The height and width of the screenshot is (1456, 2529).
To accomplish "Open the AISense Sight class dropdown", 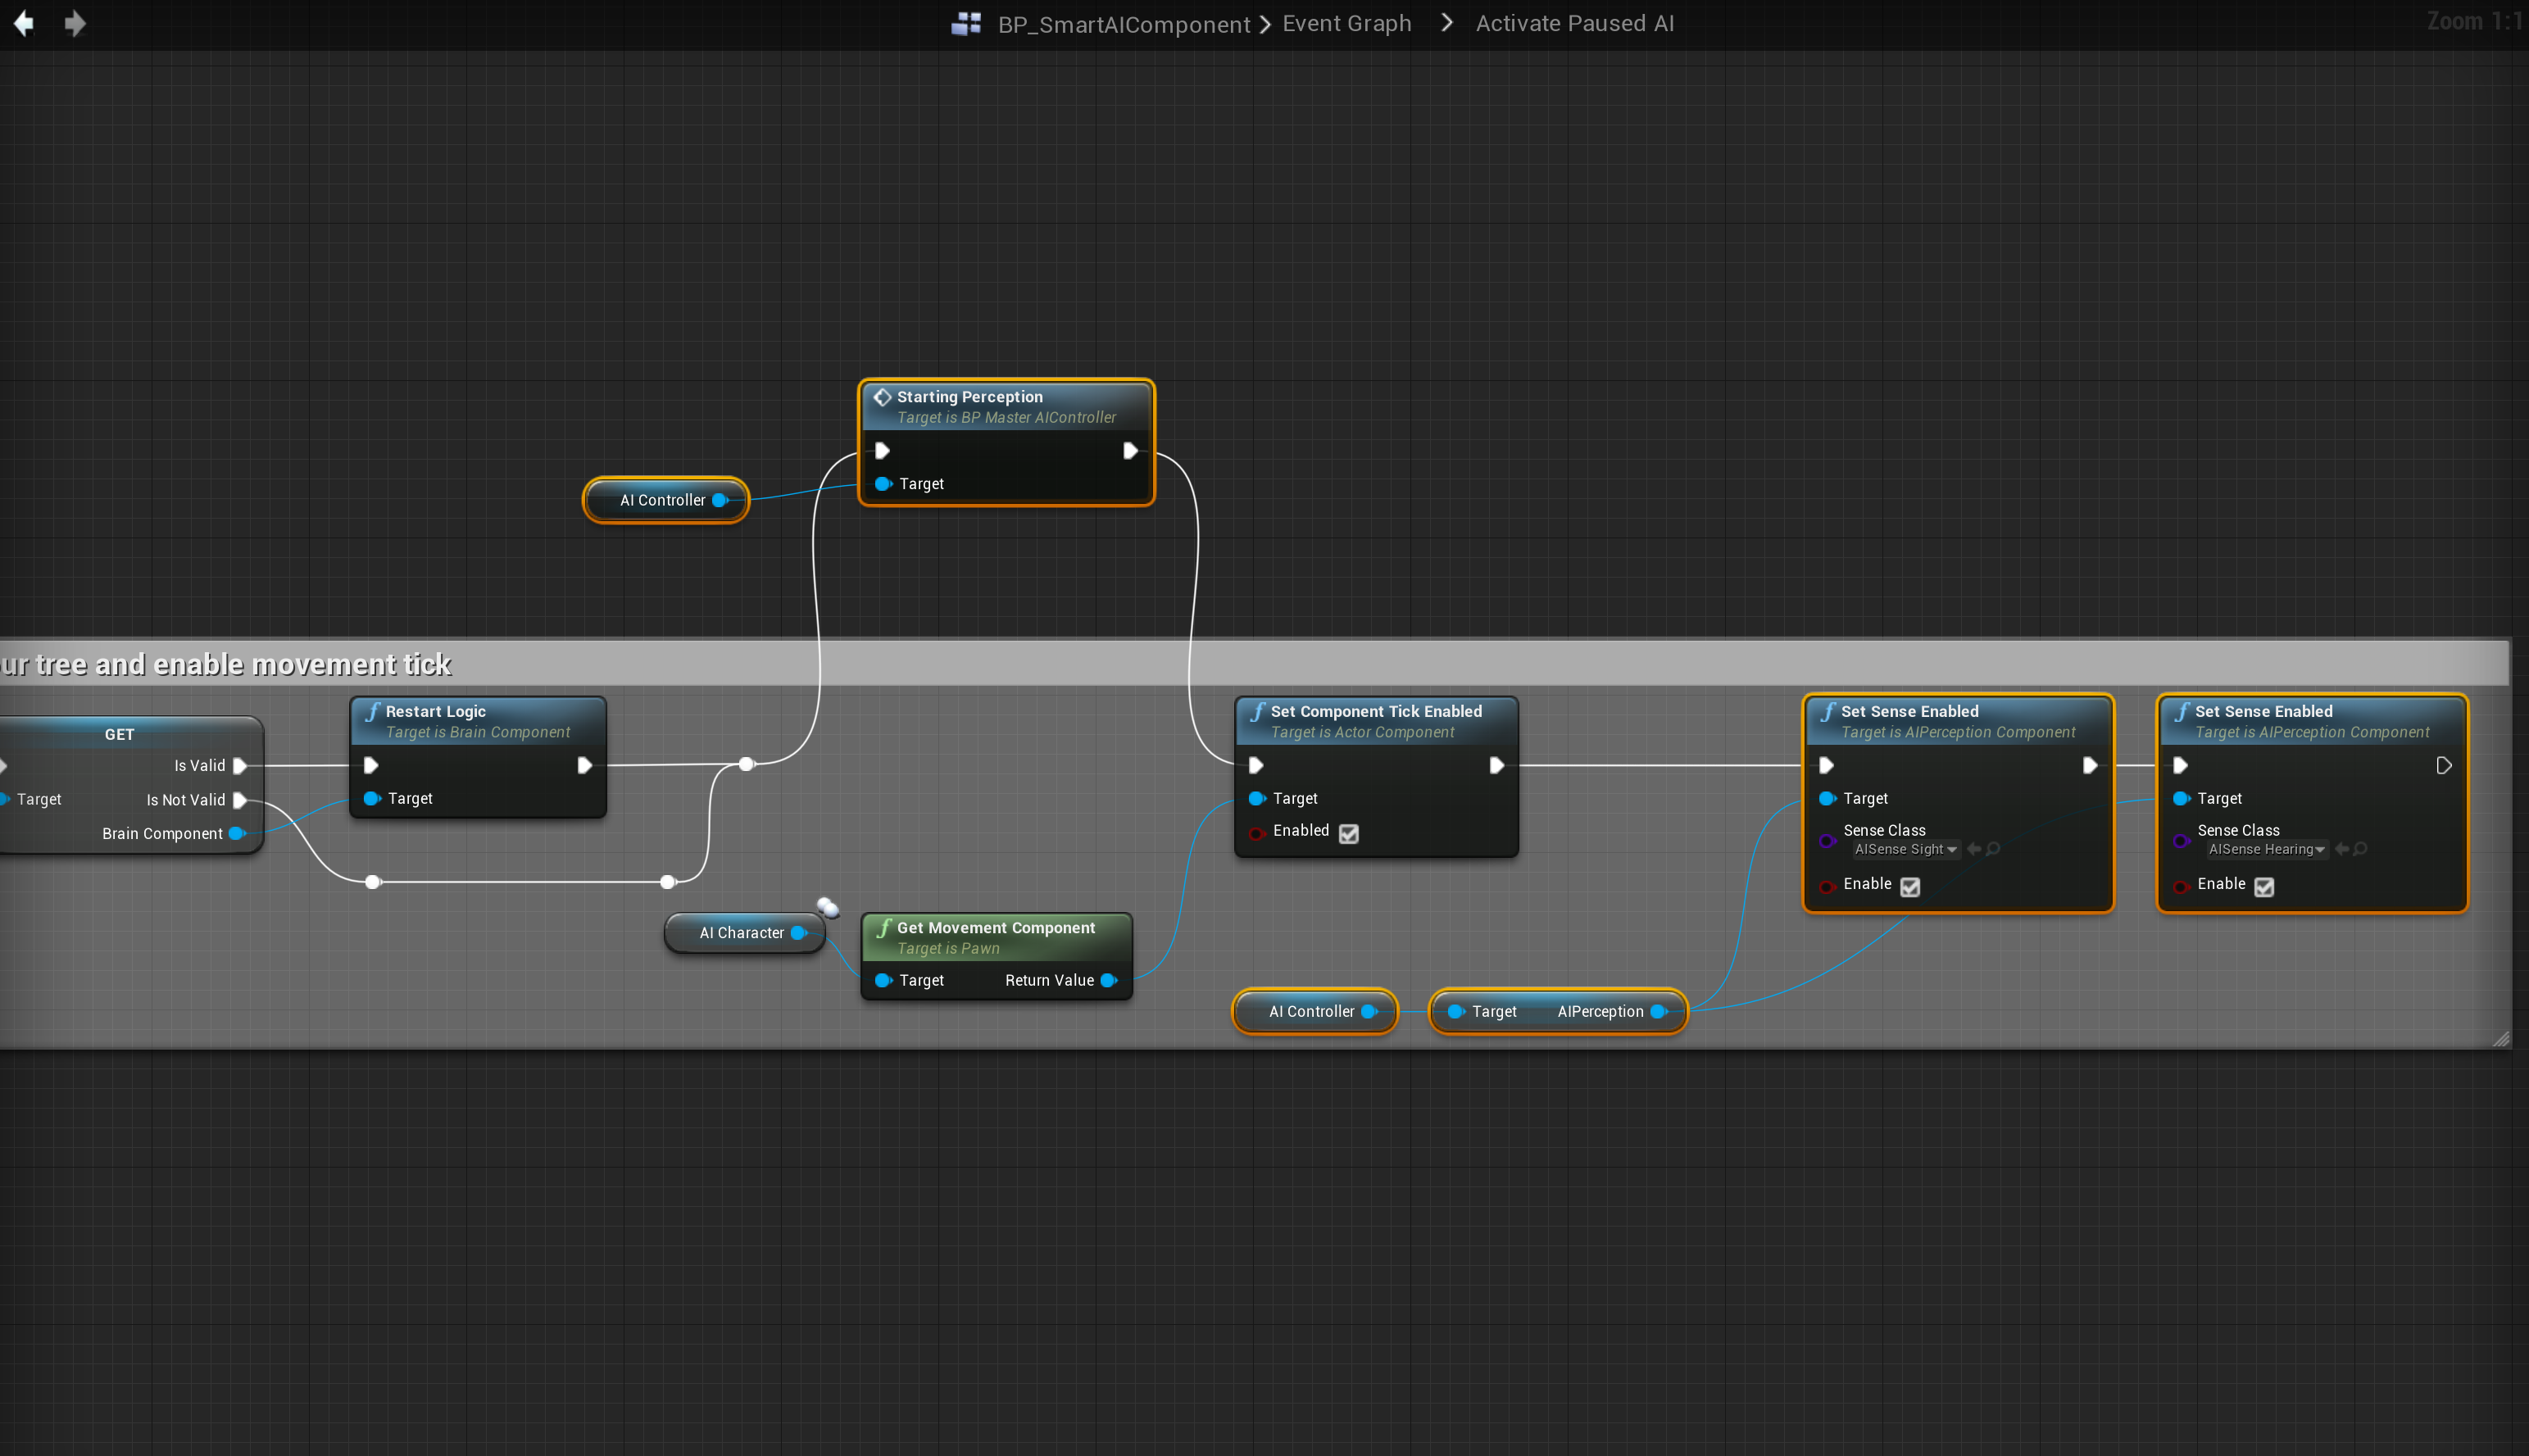I will [x=1905, y=849].
